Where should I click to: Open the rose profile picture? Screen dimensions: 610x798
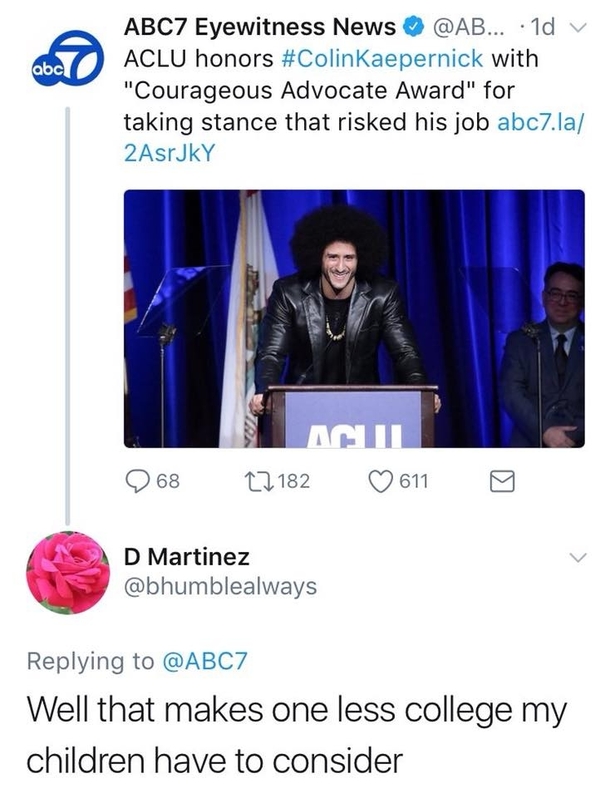click(67, 572)
